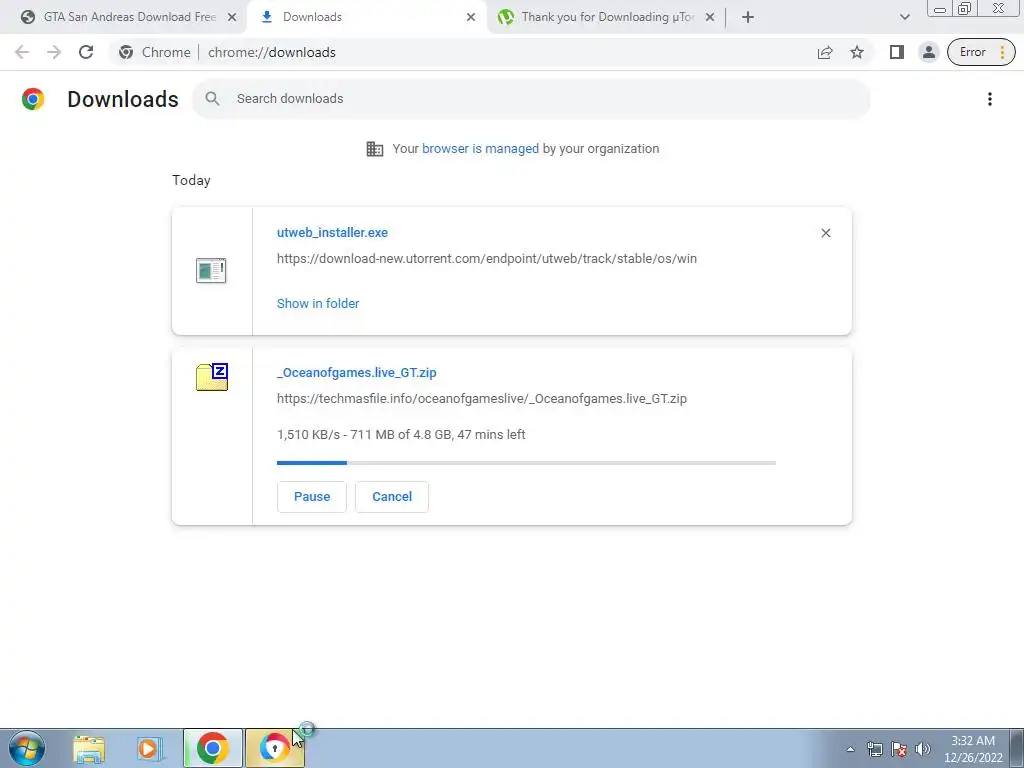
Task: Click the utweb_installer.exe file icon
Action: pos(211,270)
